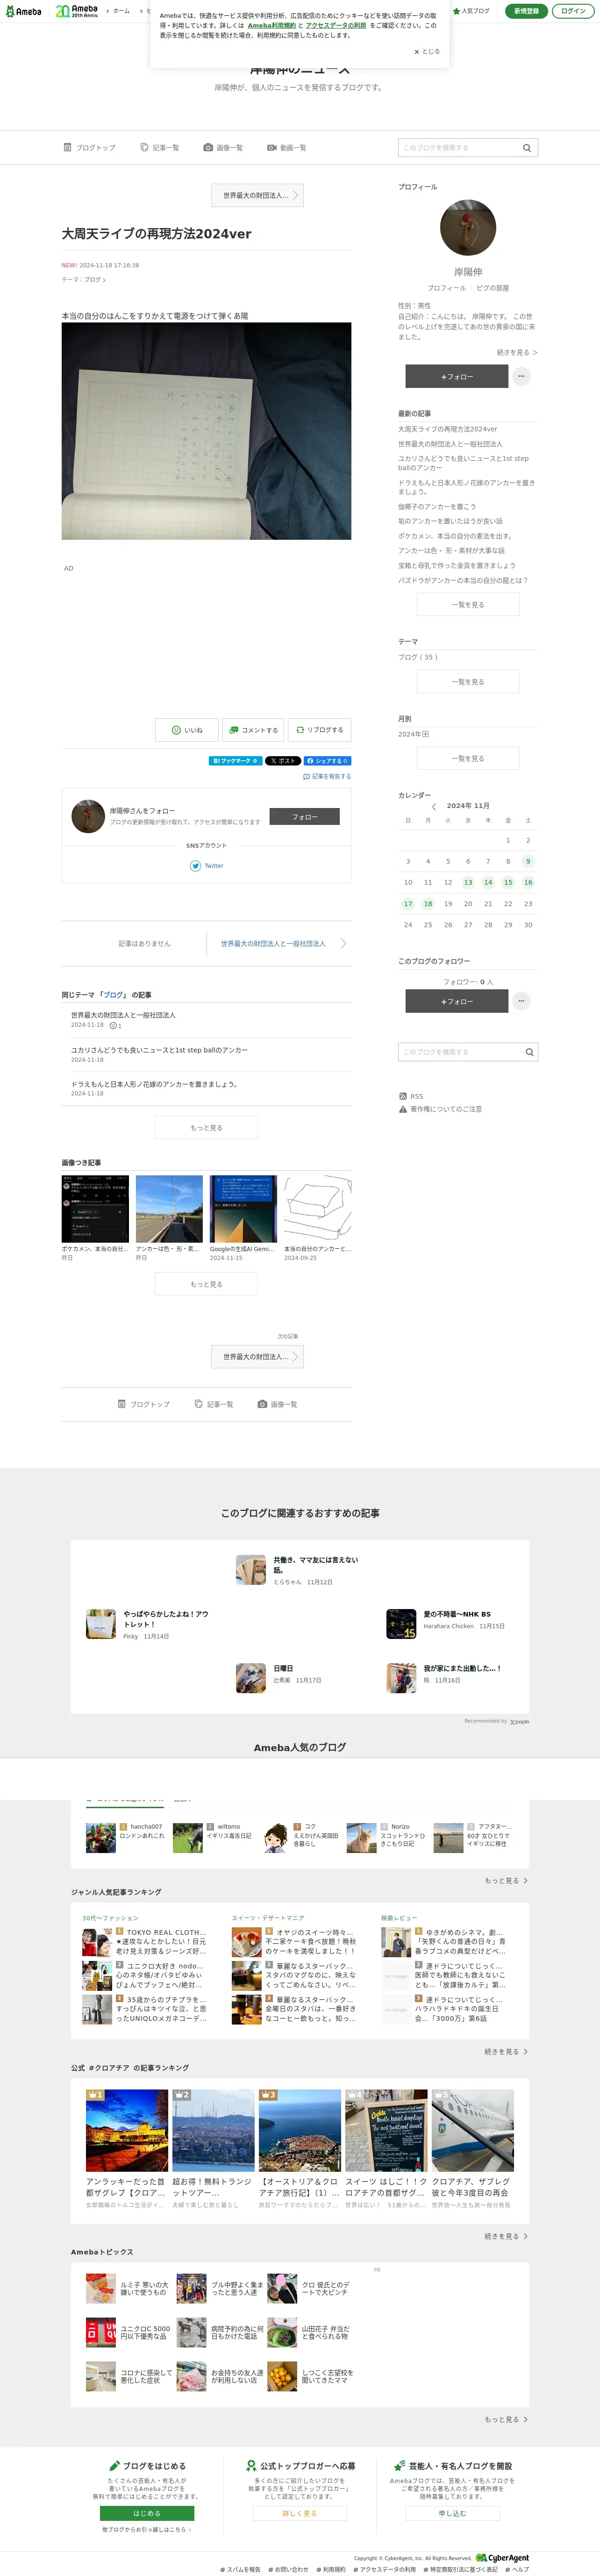
Task: Open the ブログ ( 35 ) theme link
Action: pos(418,657)
